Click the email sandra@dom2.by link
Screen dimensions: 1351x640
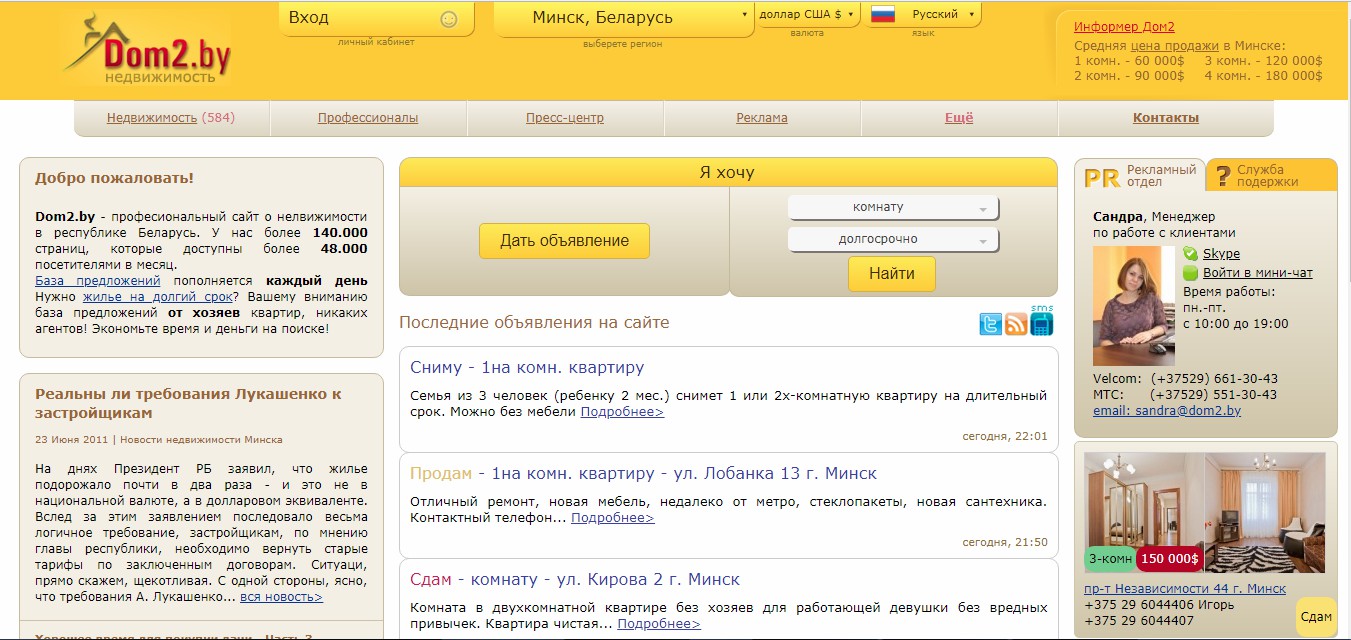click(1167, 411)
